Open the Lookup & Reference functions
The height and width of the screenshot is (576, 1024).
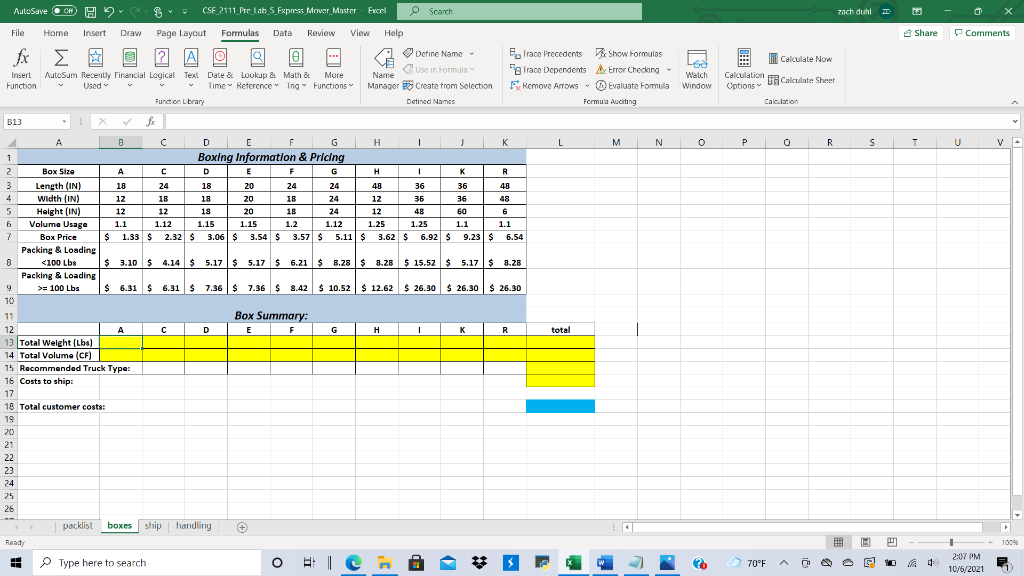[258, 69]
